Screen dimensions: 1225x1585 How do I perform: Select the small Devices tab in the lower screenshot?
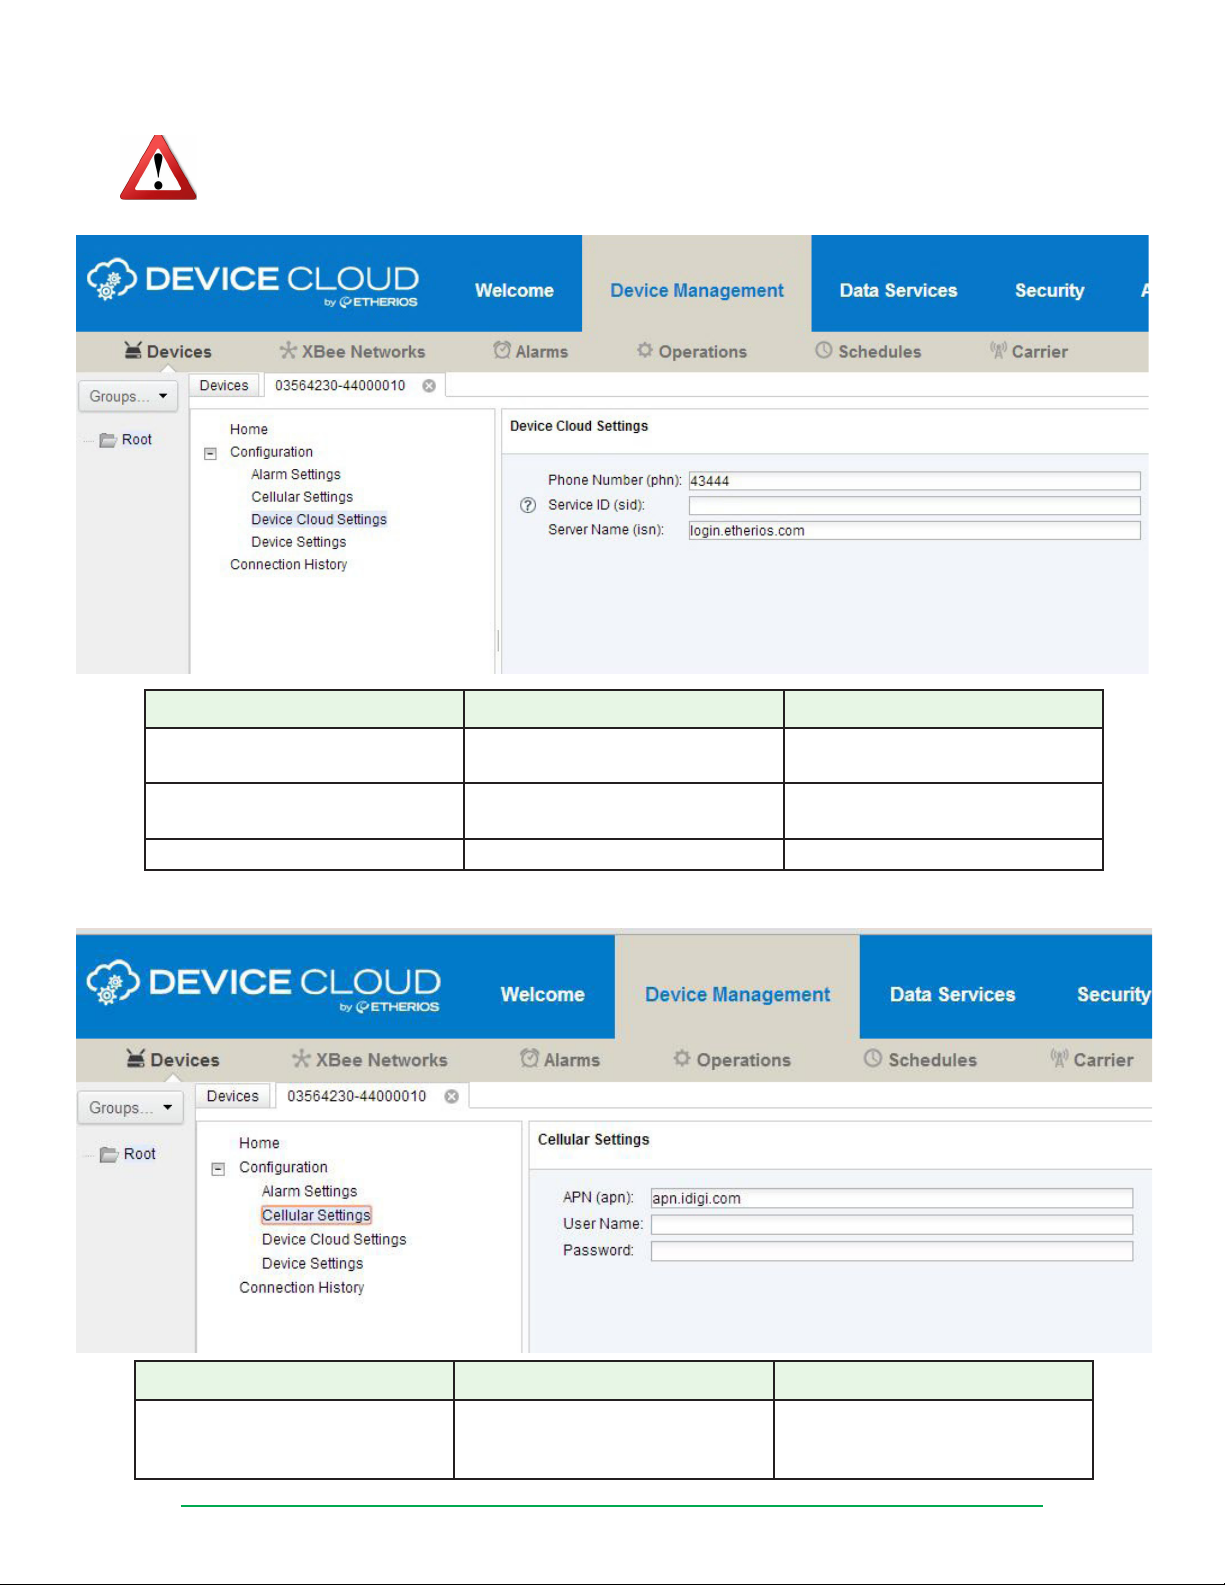tap(233, 1096)
